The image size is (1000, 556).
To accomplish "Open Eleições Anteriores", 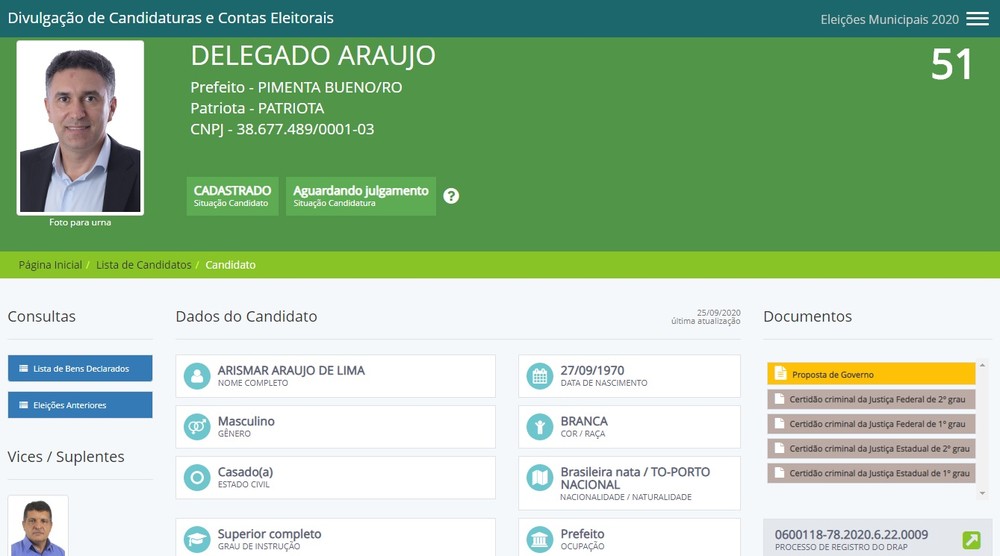I will coord(80,405).
